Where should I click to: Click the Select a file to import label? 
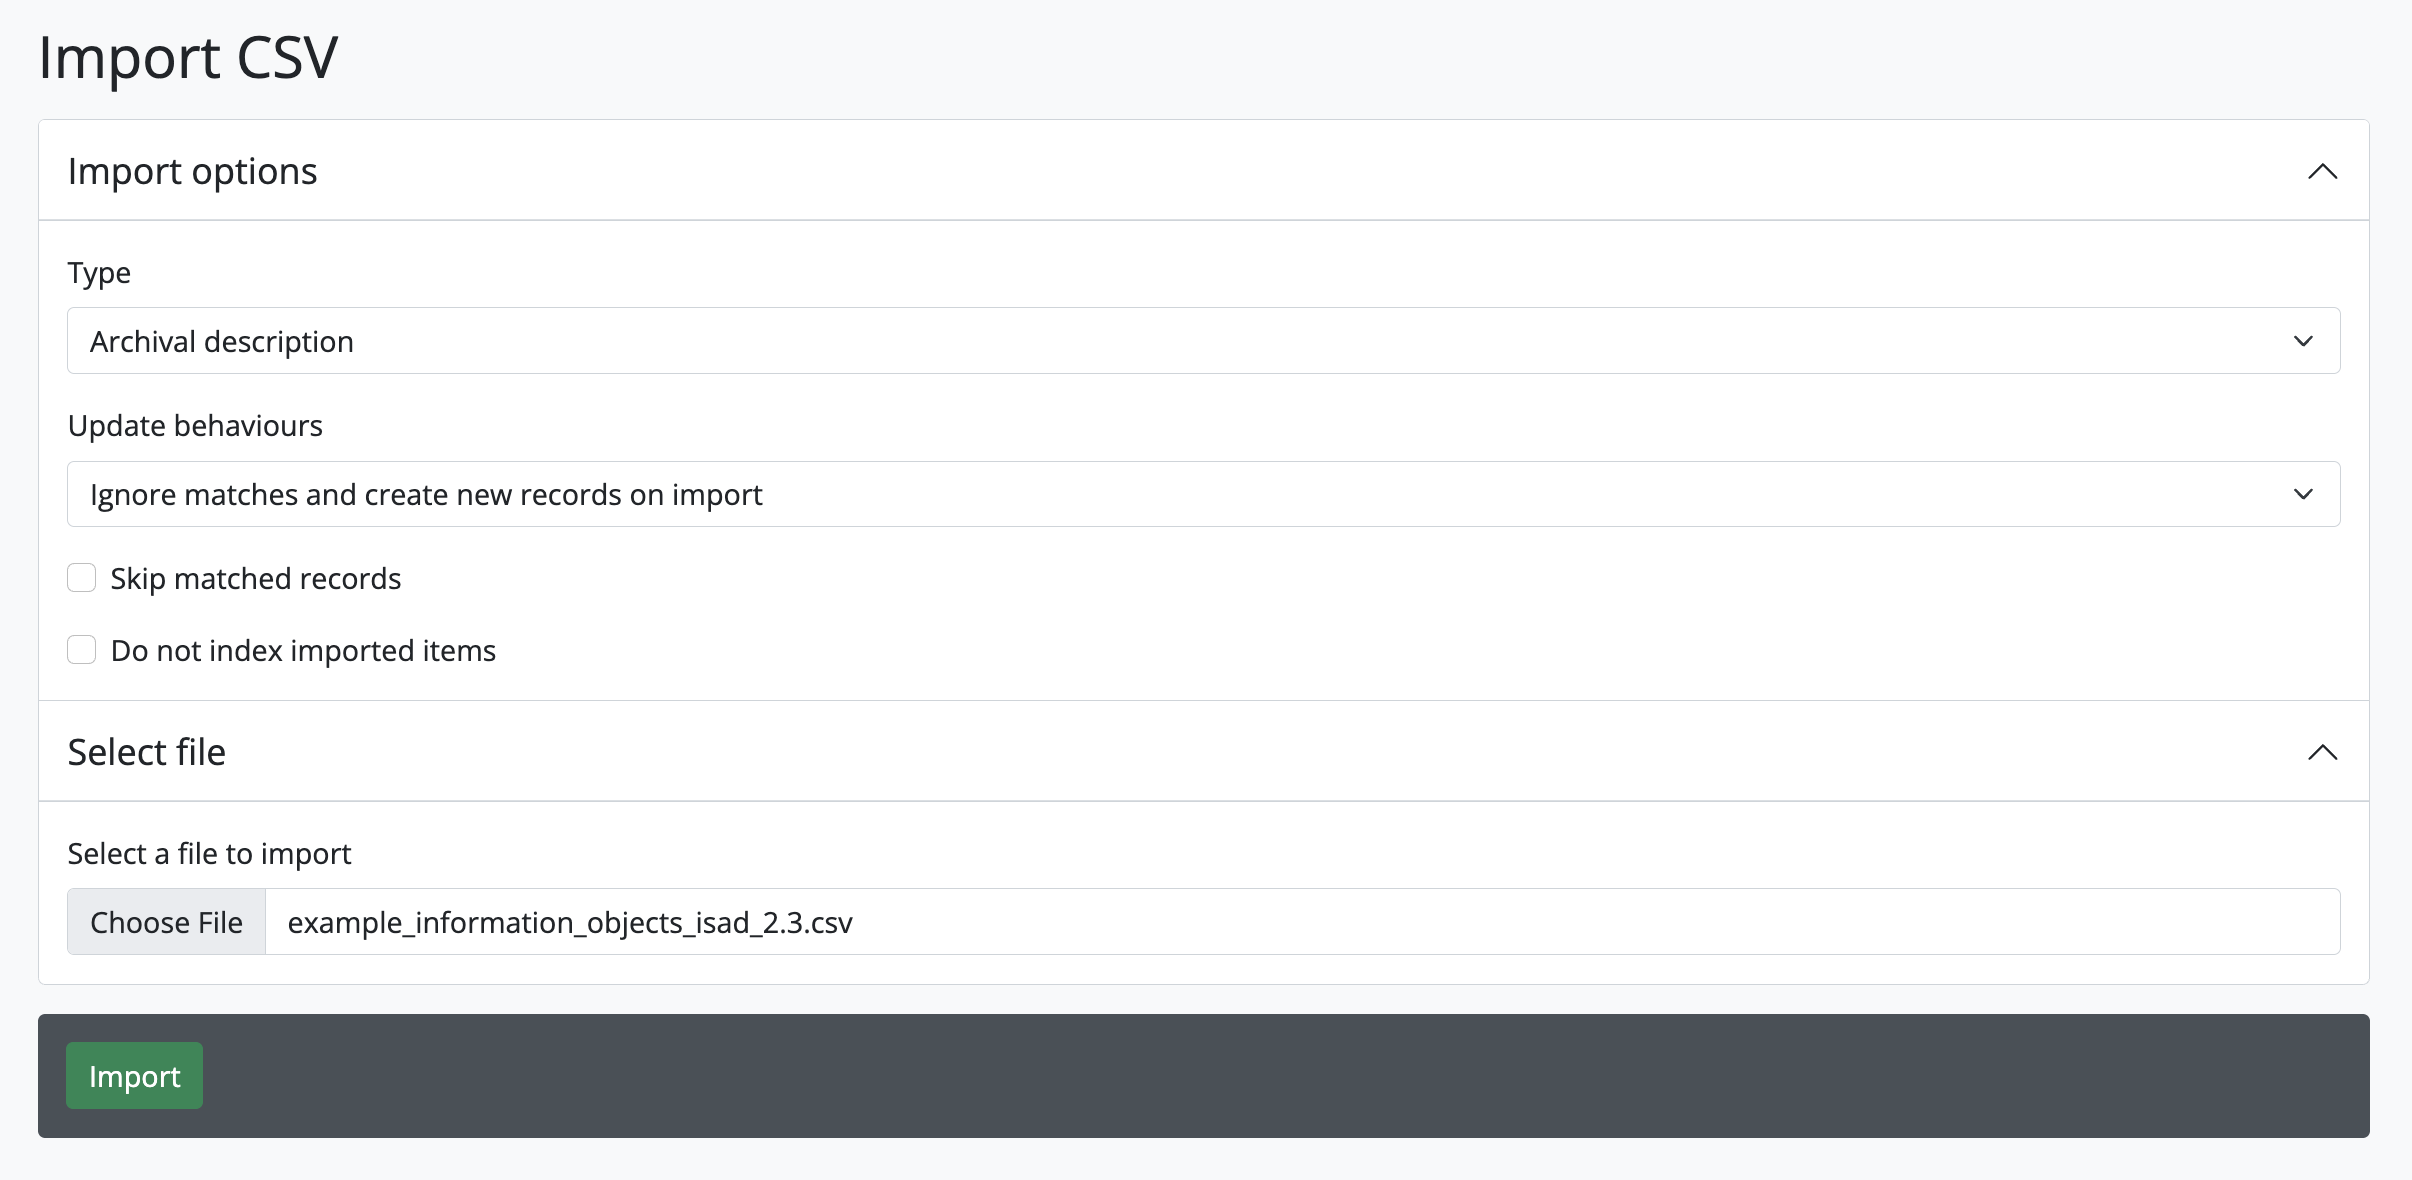209,854
